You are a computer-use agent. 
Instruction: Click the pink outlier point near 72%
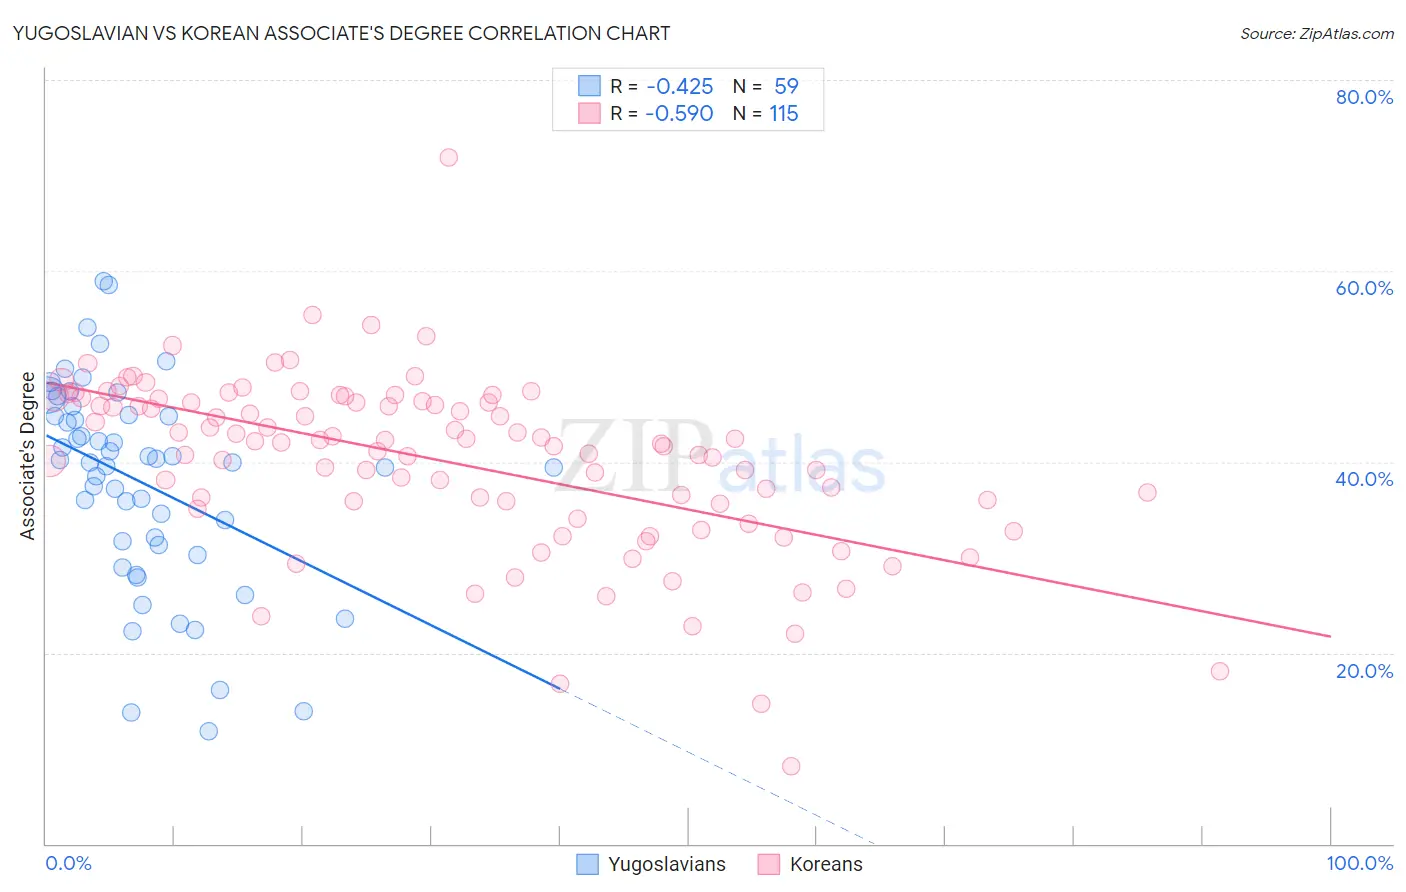pyautogui.click(x=449, y=157)
